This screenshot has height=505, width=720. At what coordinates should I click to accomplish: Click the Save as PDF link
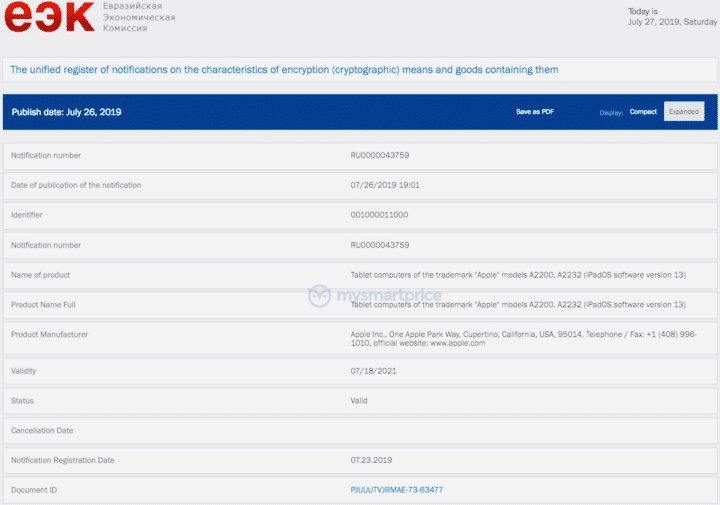[x=535, y=112]
